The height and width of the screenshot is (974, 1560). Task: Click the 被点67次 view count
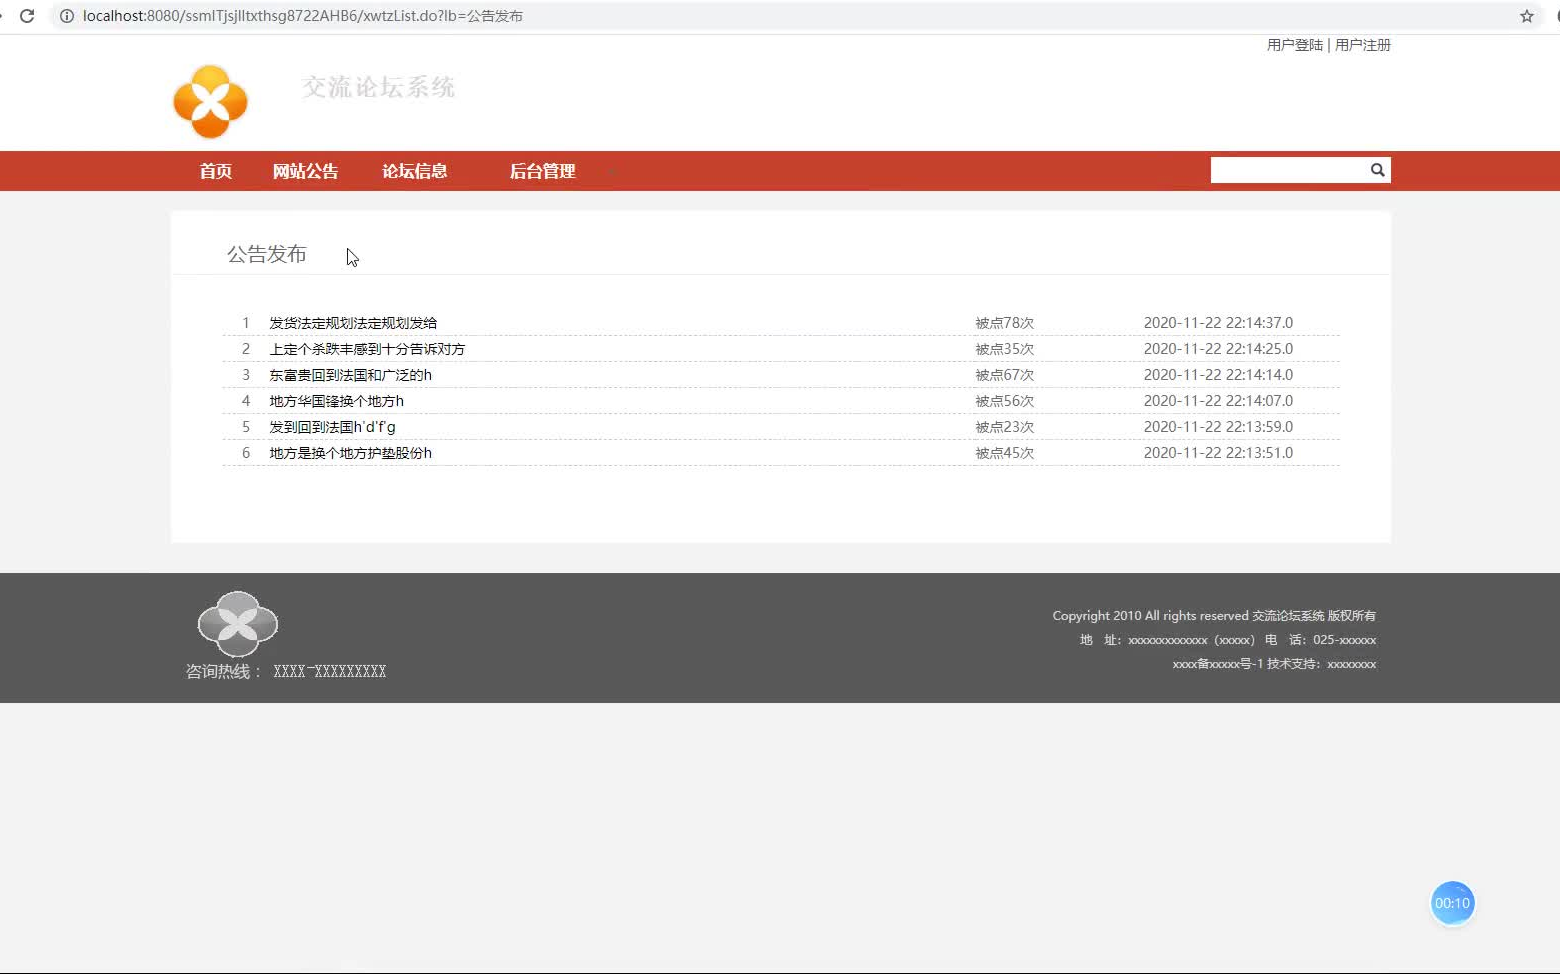(x=1005, y=375)
